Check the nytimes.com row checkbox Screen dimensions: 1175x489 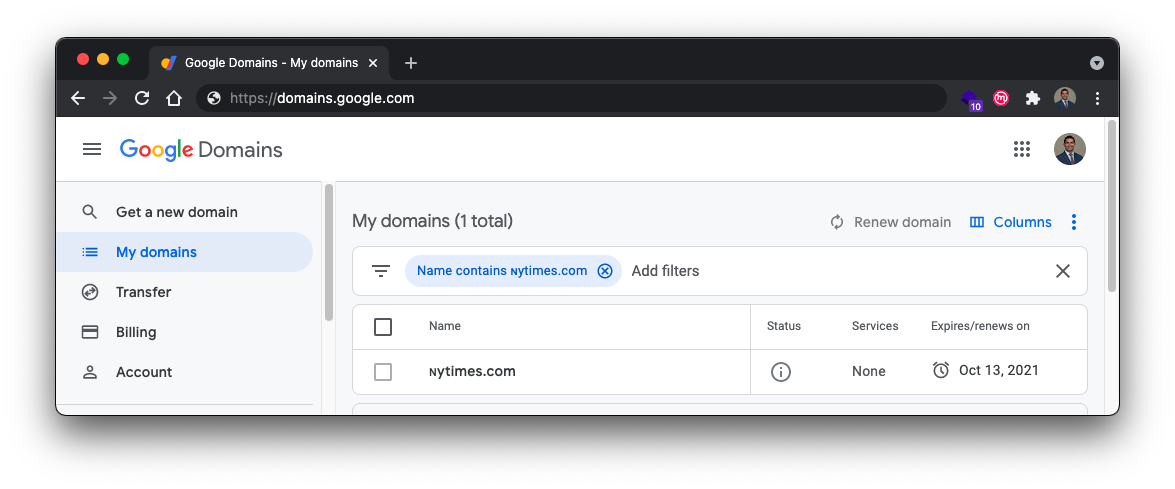[383, 372]
